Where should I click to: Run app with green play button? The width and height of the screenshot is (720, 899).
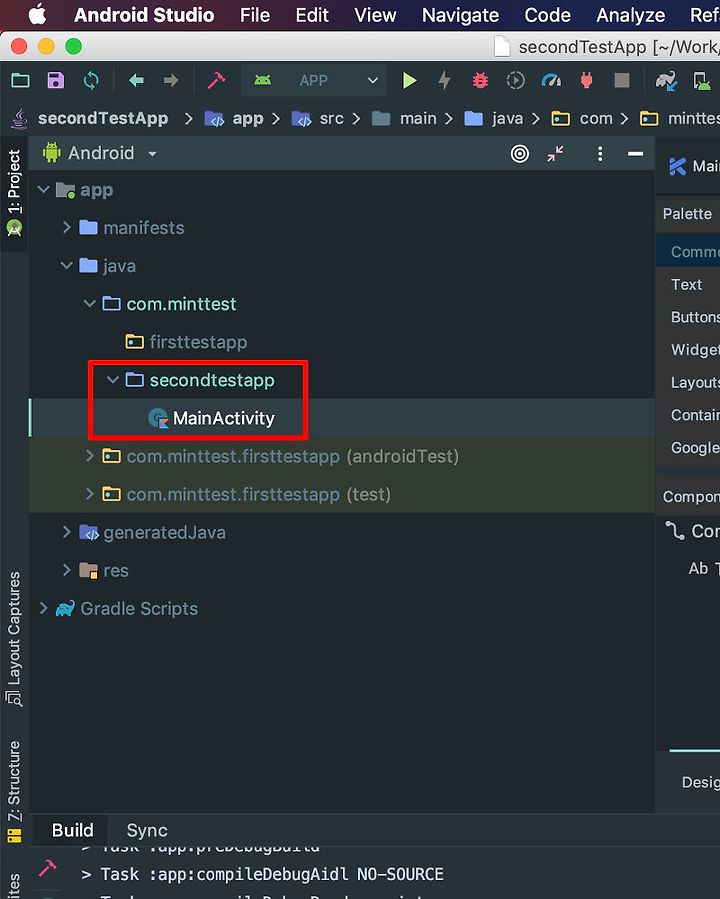[x=409, y=80]
